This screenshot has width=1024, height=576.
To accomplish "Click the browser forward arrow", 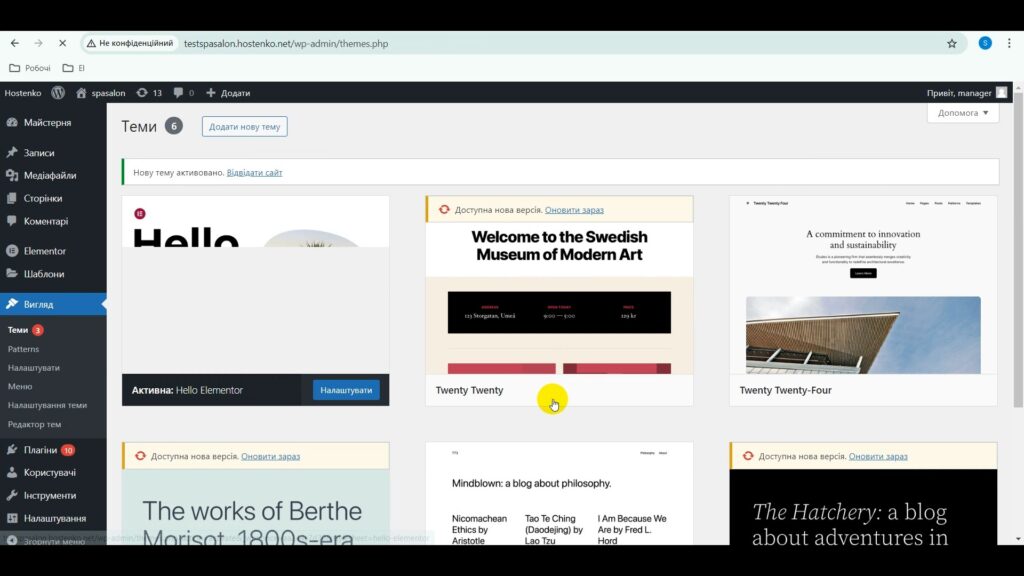I will point(39,43).
